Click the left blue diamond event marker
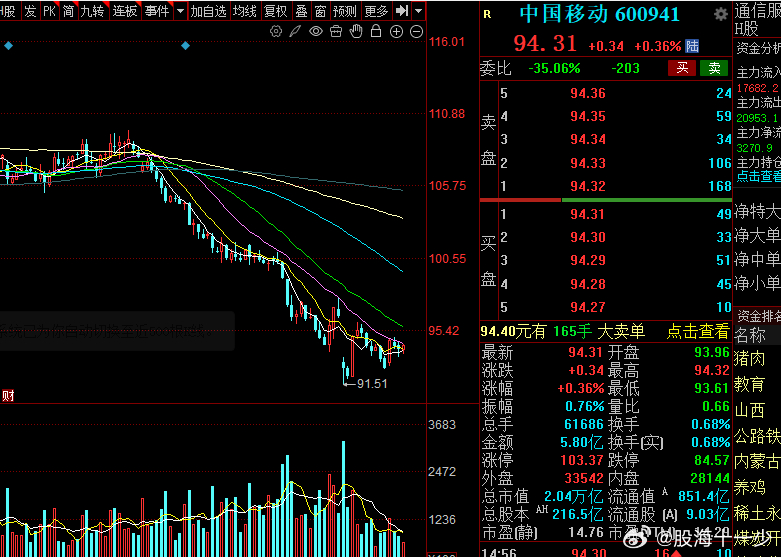 pos(8,46)
